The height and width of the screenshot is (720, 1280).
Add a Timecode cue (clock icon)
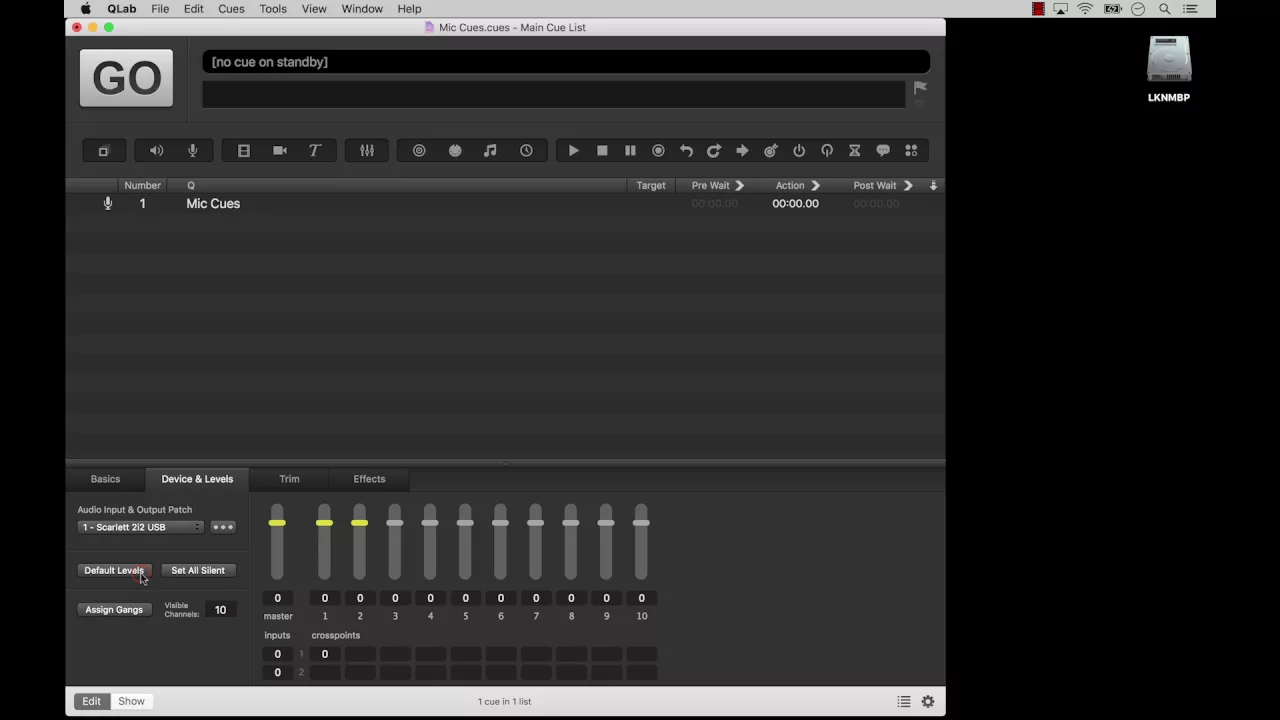coord(526,151)
